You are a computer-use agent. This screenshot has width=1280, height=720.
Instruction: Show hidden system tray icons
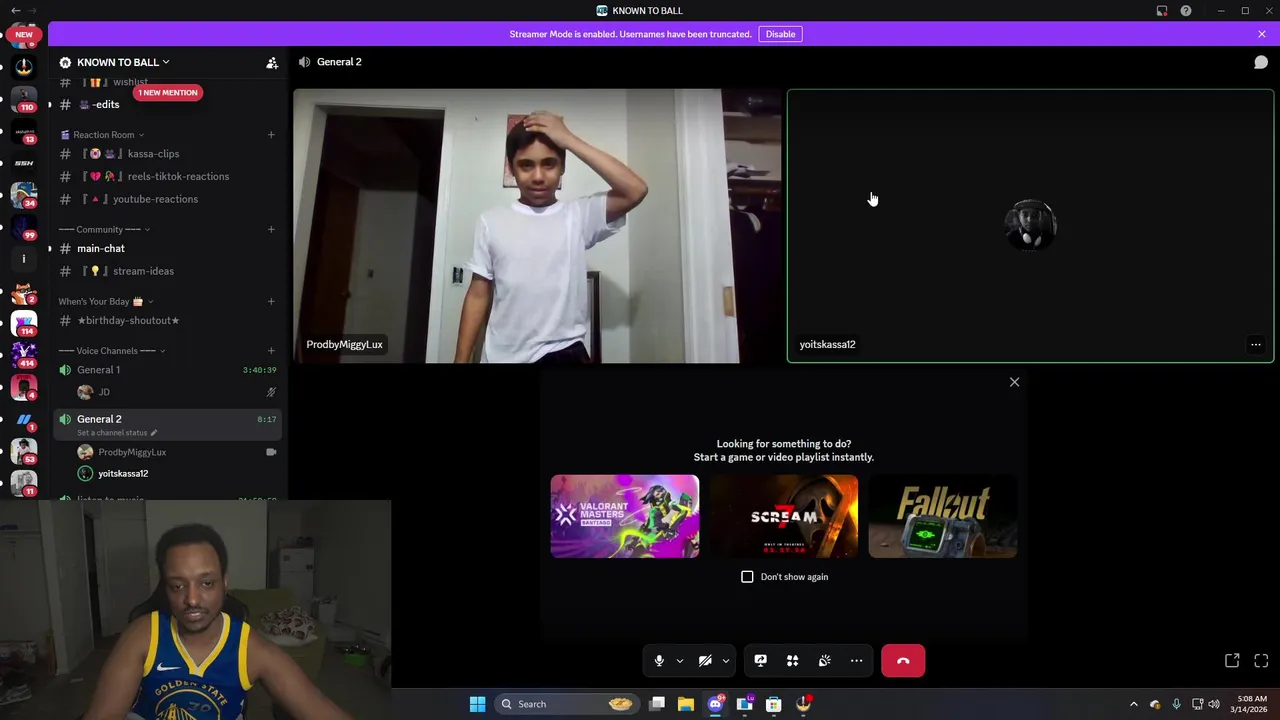[x=1133, y=704]
